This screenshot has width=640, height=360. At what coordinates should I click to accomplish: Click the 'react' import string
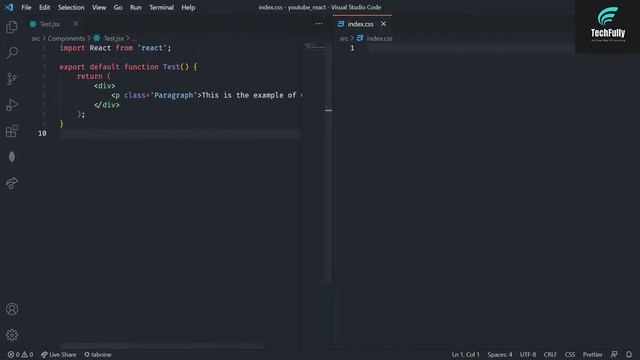[x=152, y=48]
